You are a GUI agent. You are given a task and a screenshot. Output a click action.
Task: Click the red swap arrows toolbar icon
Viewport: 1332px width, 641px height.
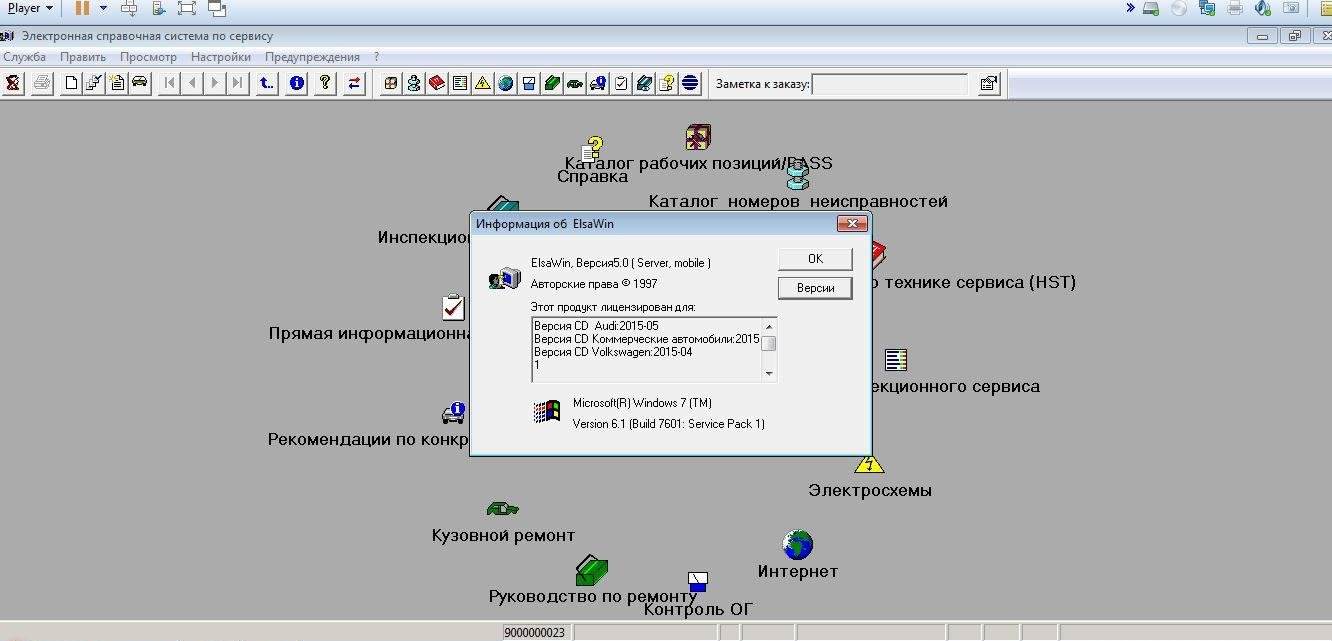352,84
